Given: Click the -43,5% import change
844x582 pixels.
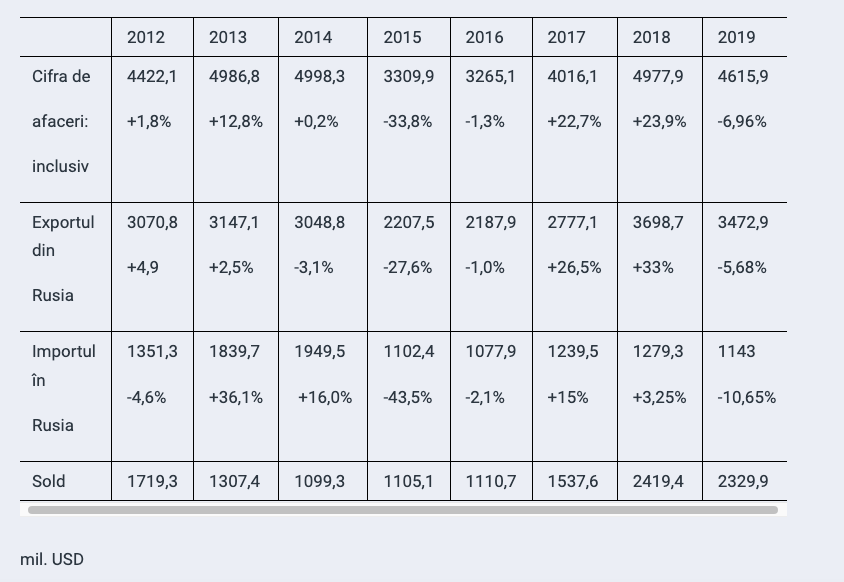Looking at the screenshot, I should coord(408,397).
